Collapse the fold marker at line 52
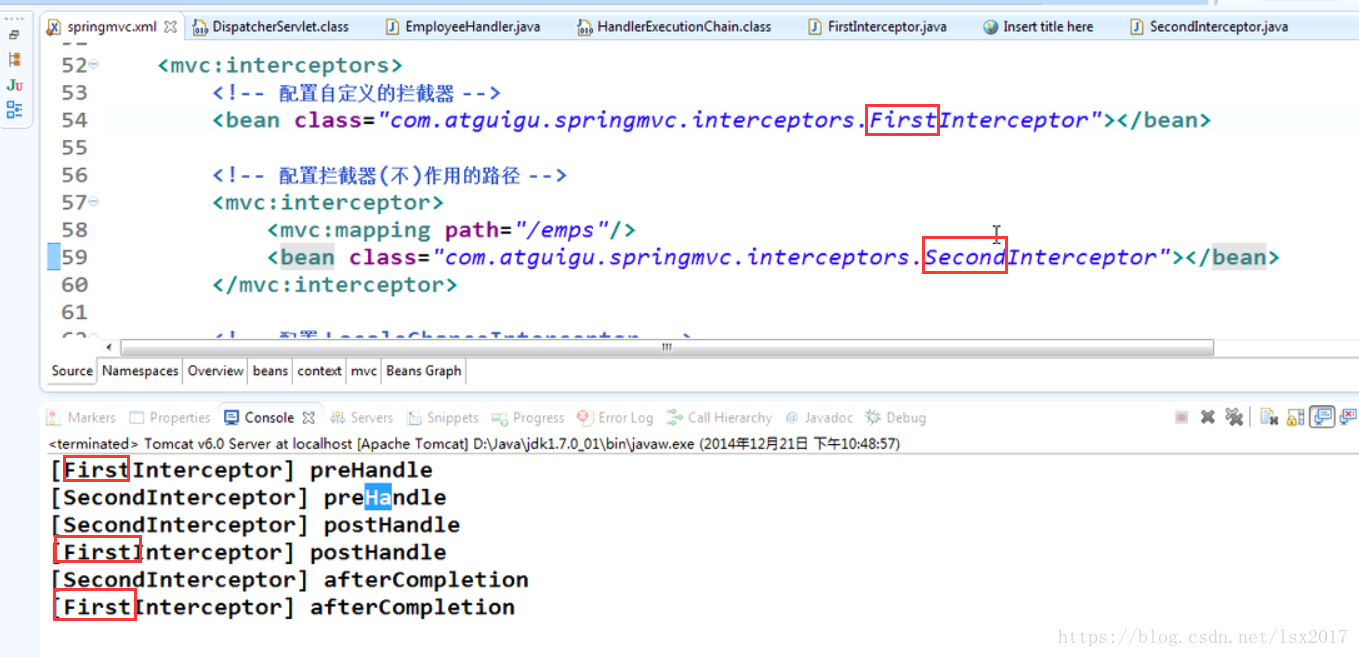Image resolution: width=1359 pixels, height=657 pixels. tap(94, 65)
